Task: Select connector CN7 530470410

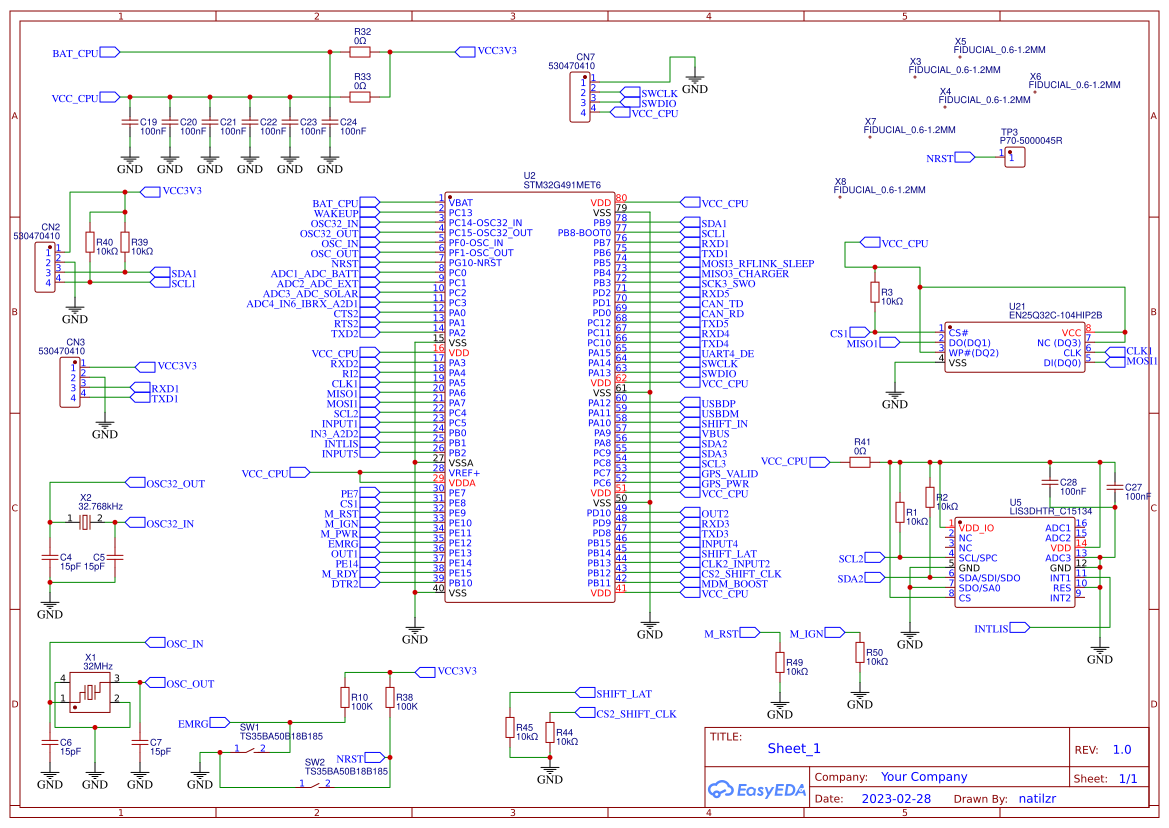Action: 578,95
